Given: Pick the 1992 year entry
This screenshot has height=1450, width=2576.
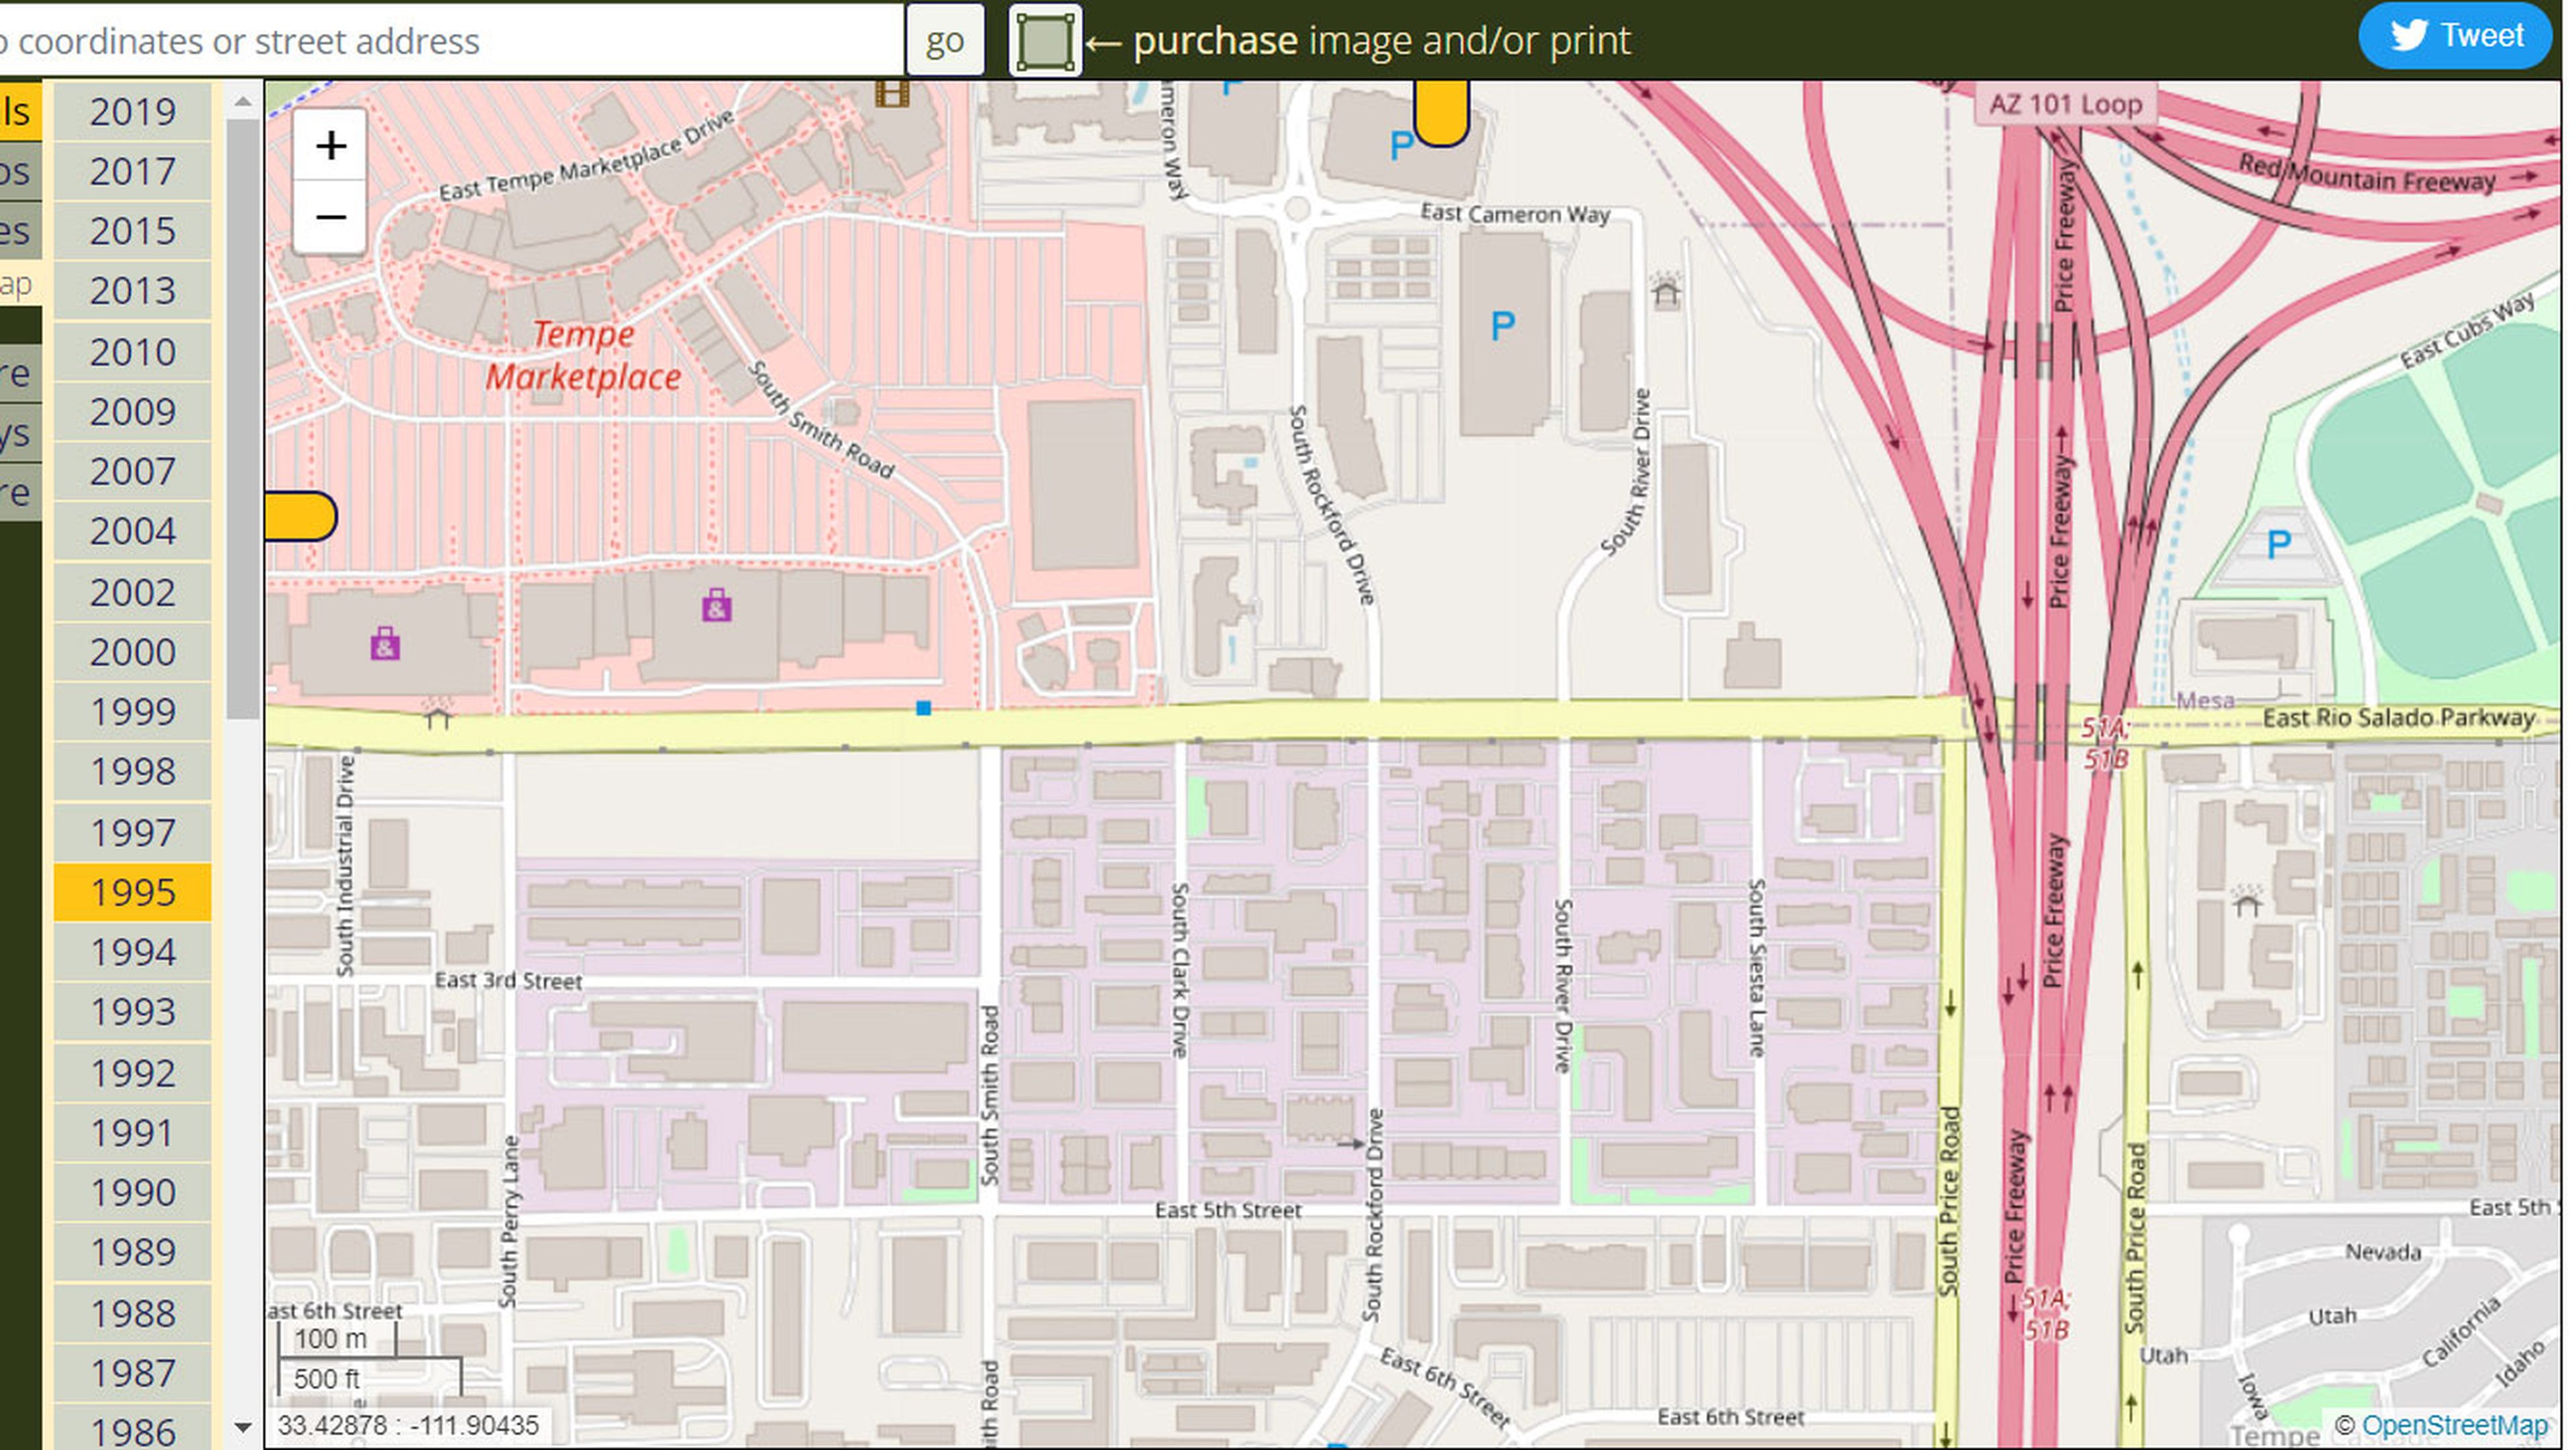Looking at the screenshot, I should pyautogui.click(x=132, y=1073).
